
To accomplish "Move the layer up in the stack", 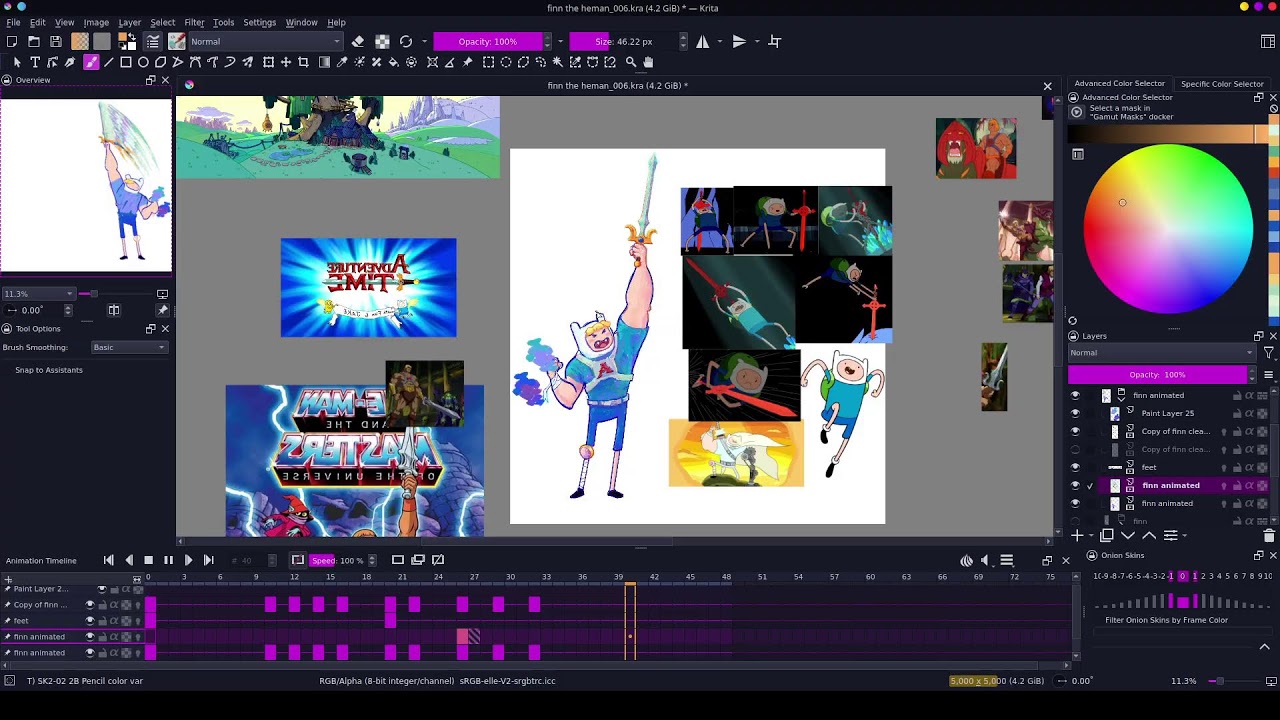I will pyautogui.click(x=1149, y=536).
